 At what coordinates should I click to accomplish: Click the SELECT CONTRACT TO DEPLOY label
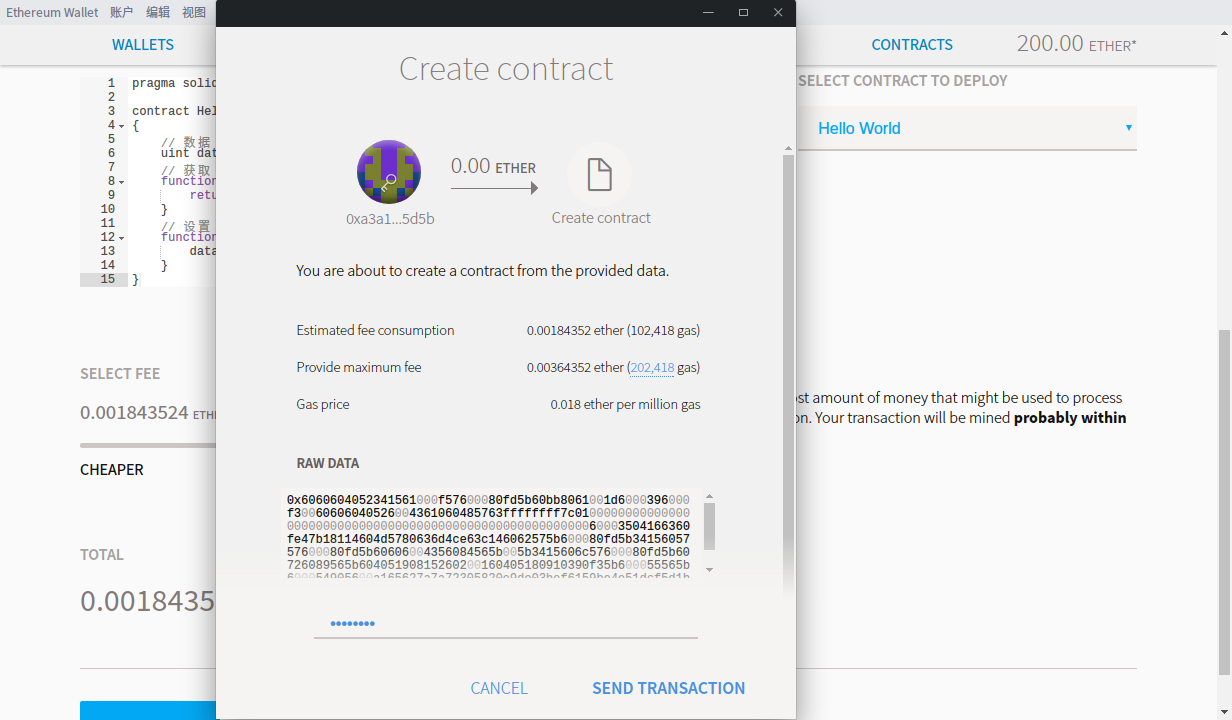tap(903, 81)
